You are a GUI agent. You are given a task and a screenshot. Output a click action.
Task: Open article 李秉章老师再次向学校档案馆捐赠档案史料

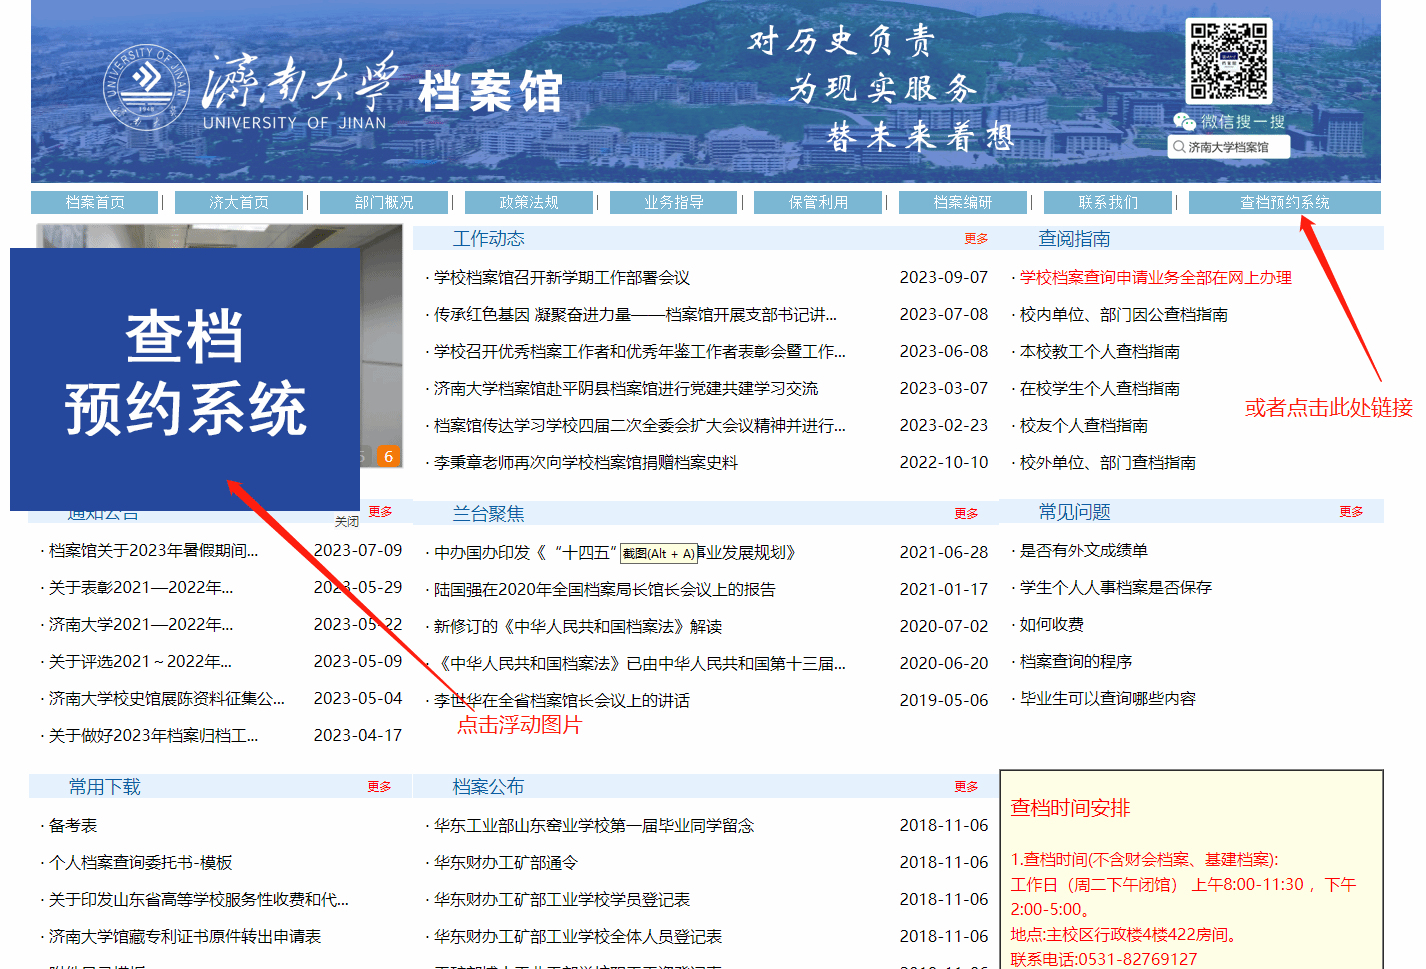(x=586, y=462)
